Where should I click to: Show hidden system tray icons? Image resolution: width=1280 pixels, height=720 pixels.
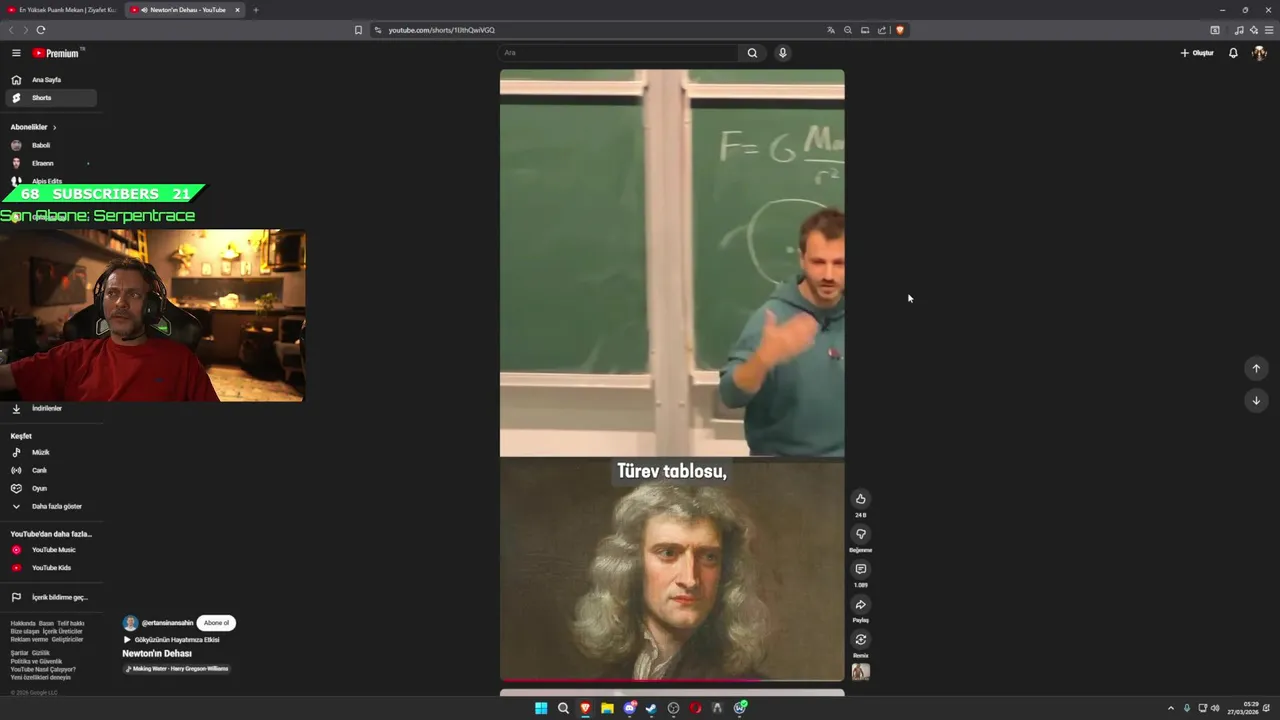click(x=1171, y=708)
